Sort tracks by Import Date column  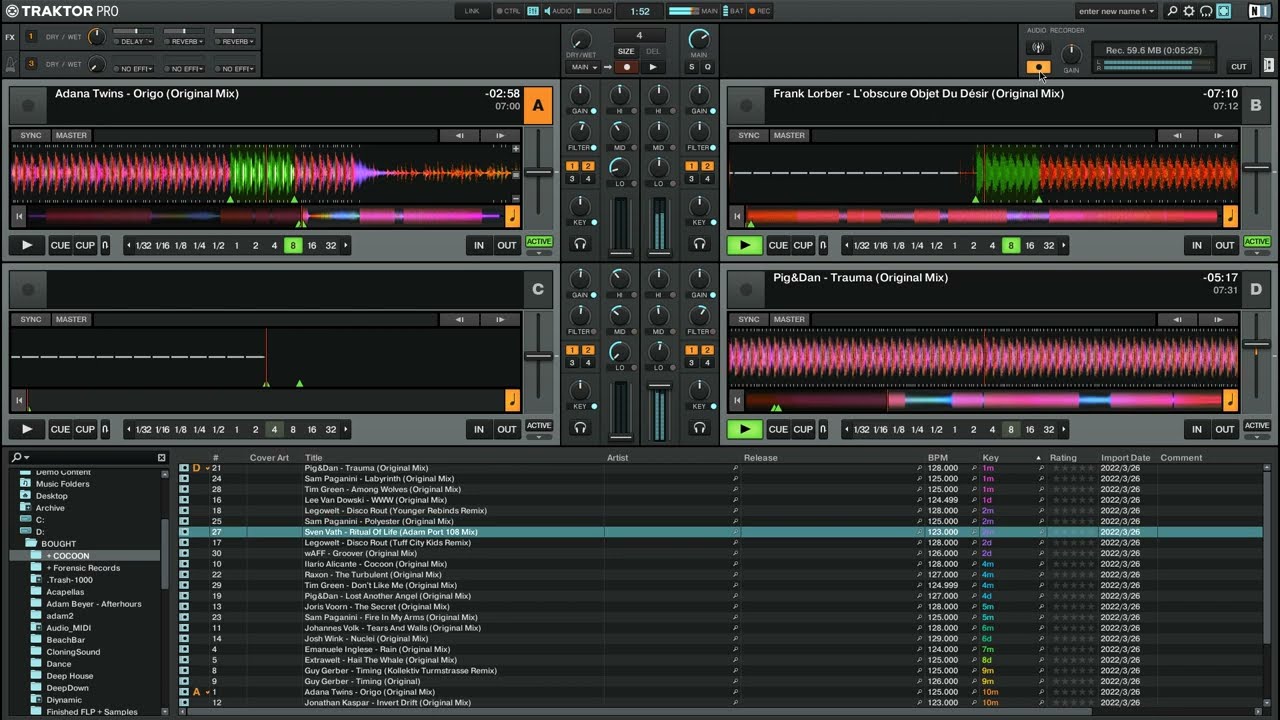coord(1125,457)
